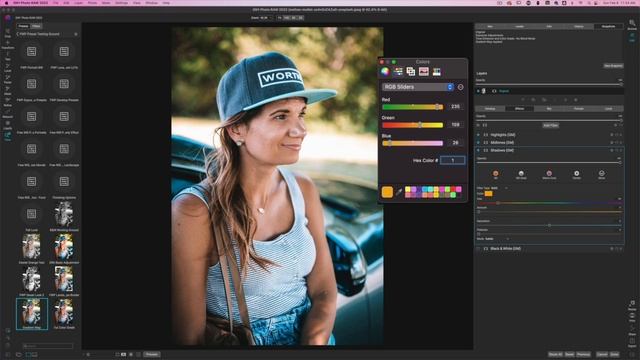Click the Hue slider in Shadows filter

tap(549, 203)
